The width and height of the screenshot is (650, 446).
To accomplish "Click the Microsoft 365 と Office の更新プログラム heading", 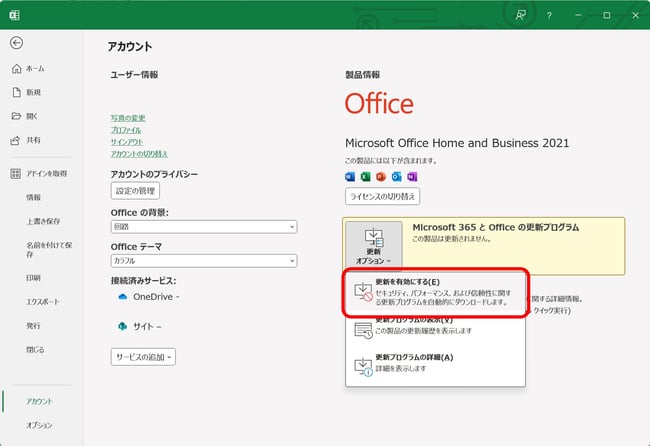I will pos(495,227).
